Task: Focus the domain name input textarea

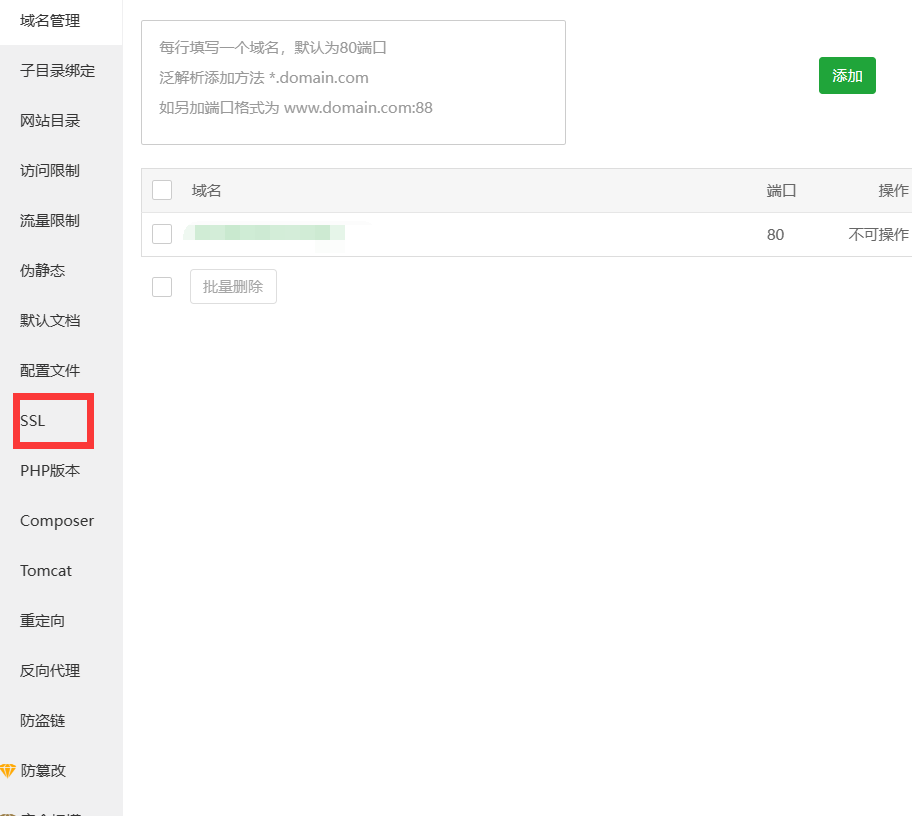Action: (x=353, y=82)
